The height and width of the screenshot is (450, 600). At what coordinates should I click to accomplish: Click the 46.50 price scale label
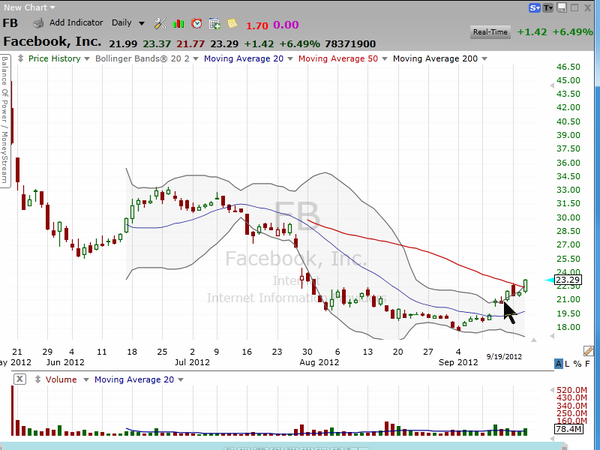568,67
